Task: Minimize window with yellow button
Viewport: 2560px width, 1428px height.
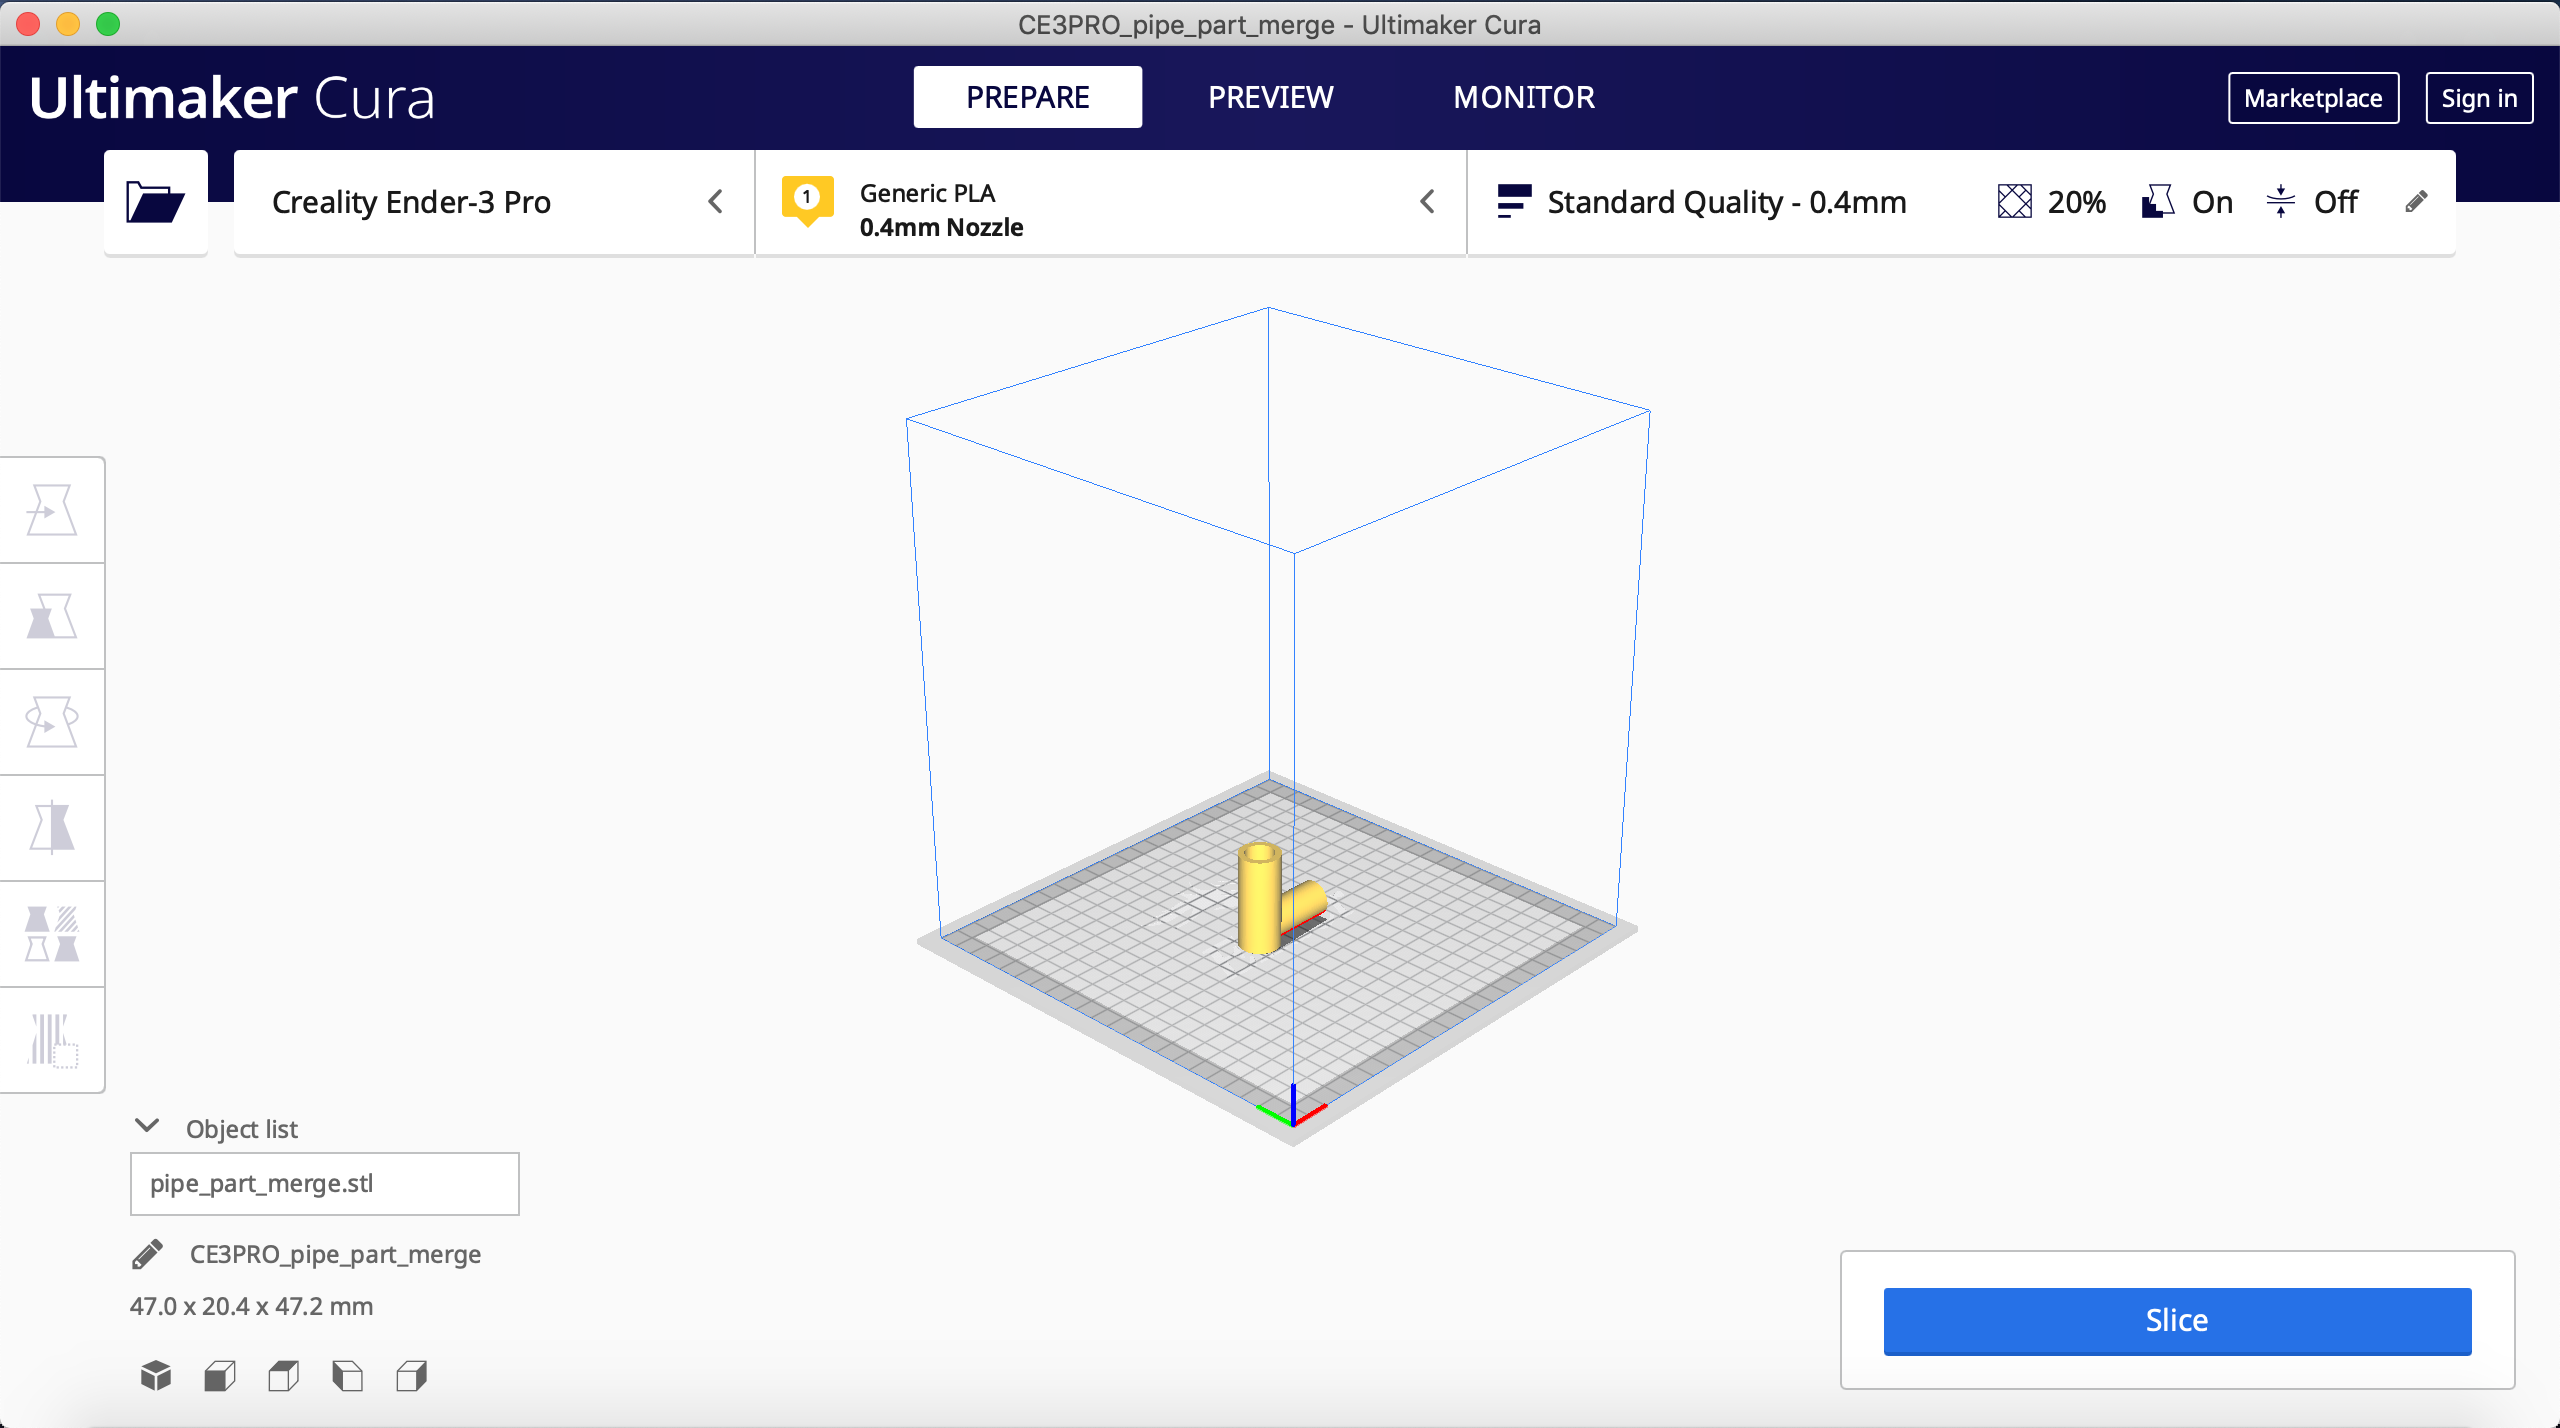Action: point(67,24)
